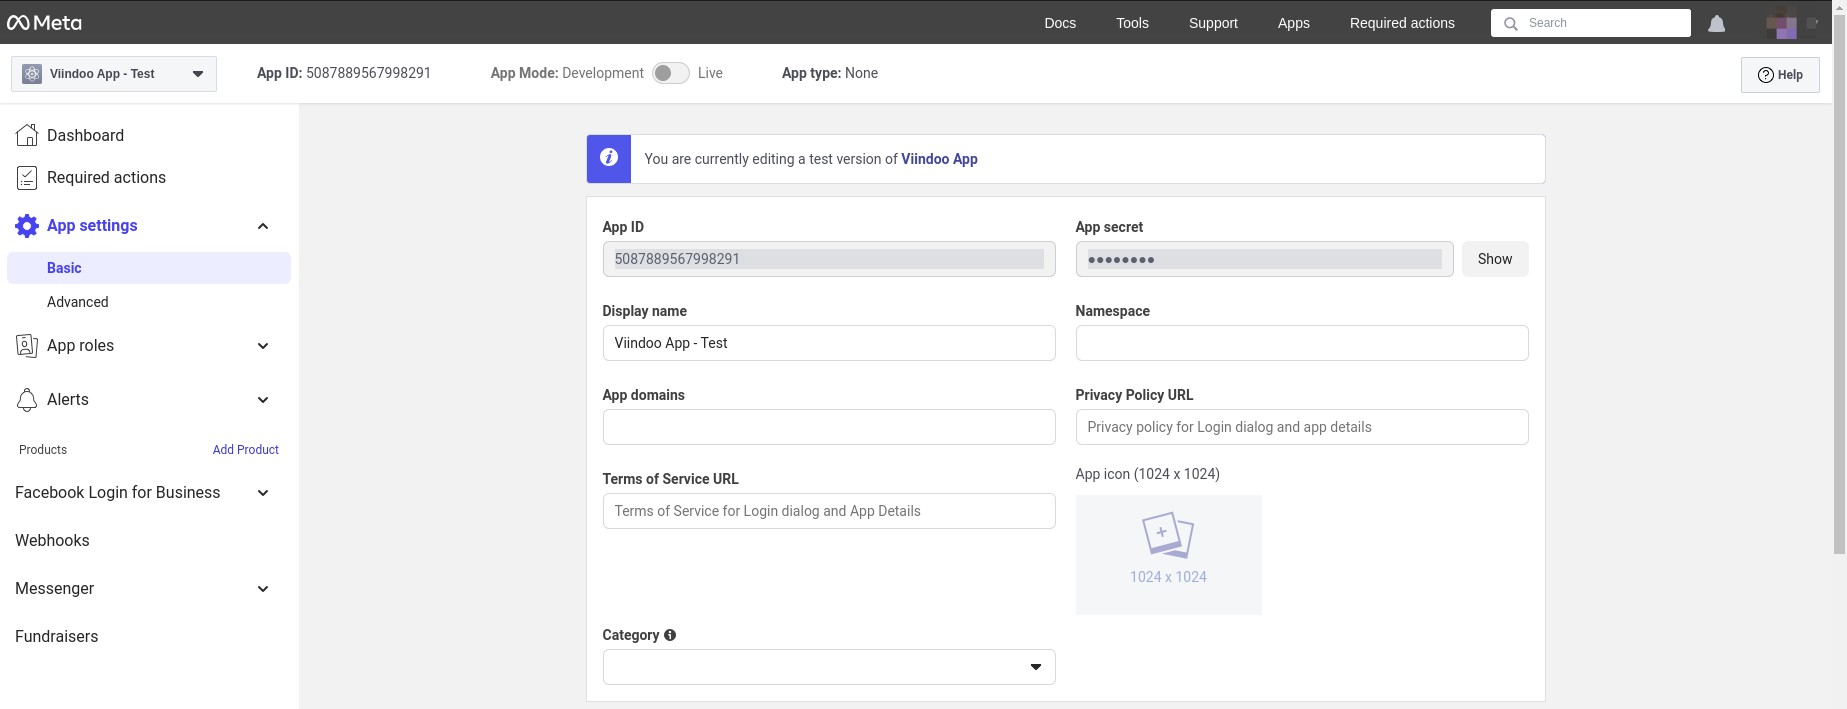Screen dimensions: 1847x709
Task: Click the top Search field
Action: (1591, 23)
